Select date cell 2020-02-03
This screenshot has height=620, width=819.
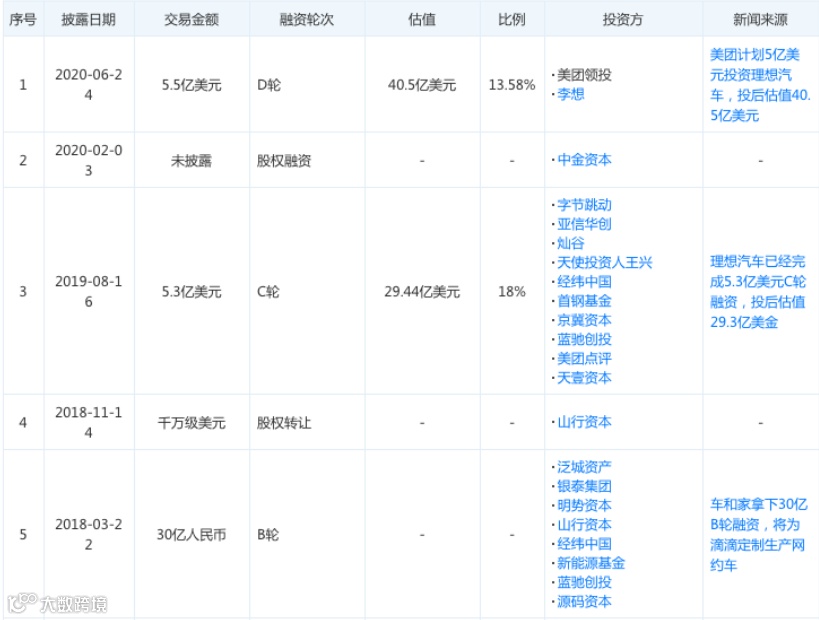(x=88, y=160)
